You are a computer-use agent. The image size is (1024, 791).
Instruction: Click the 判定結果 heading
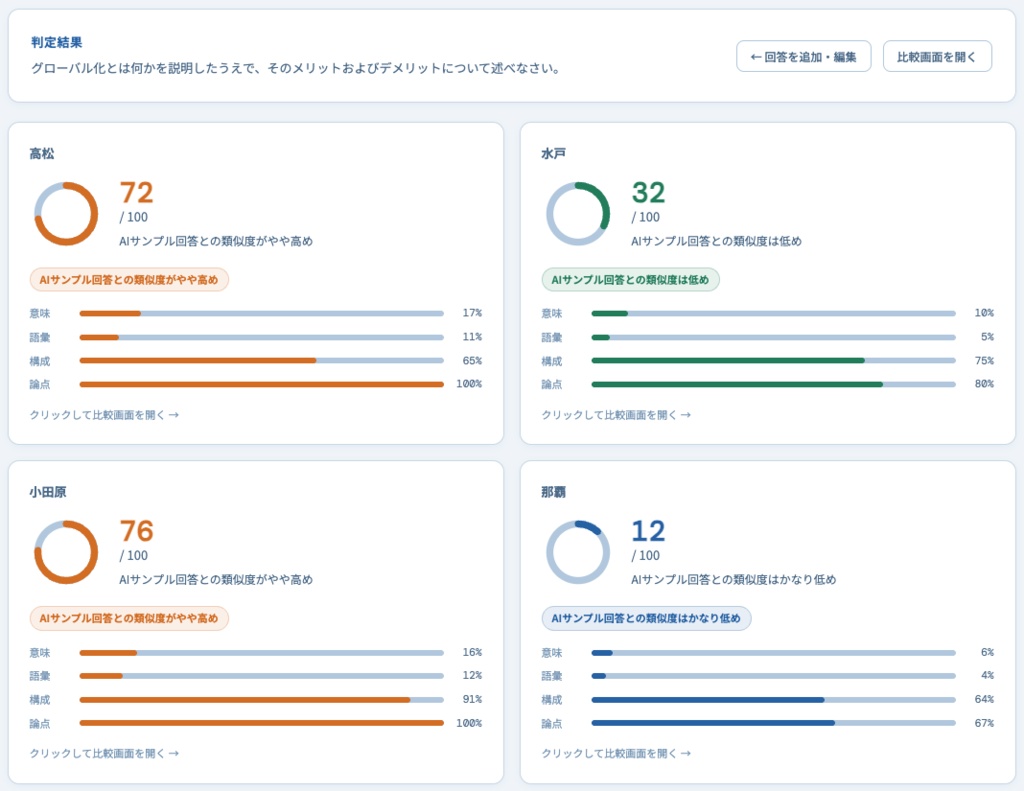[57, 42]
